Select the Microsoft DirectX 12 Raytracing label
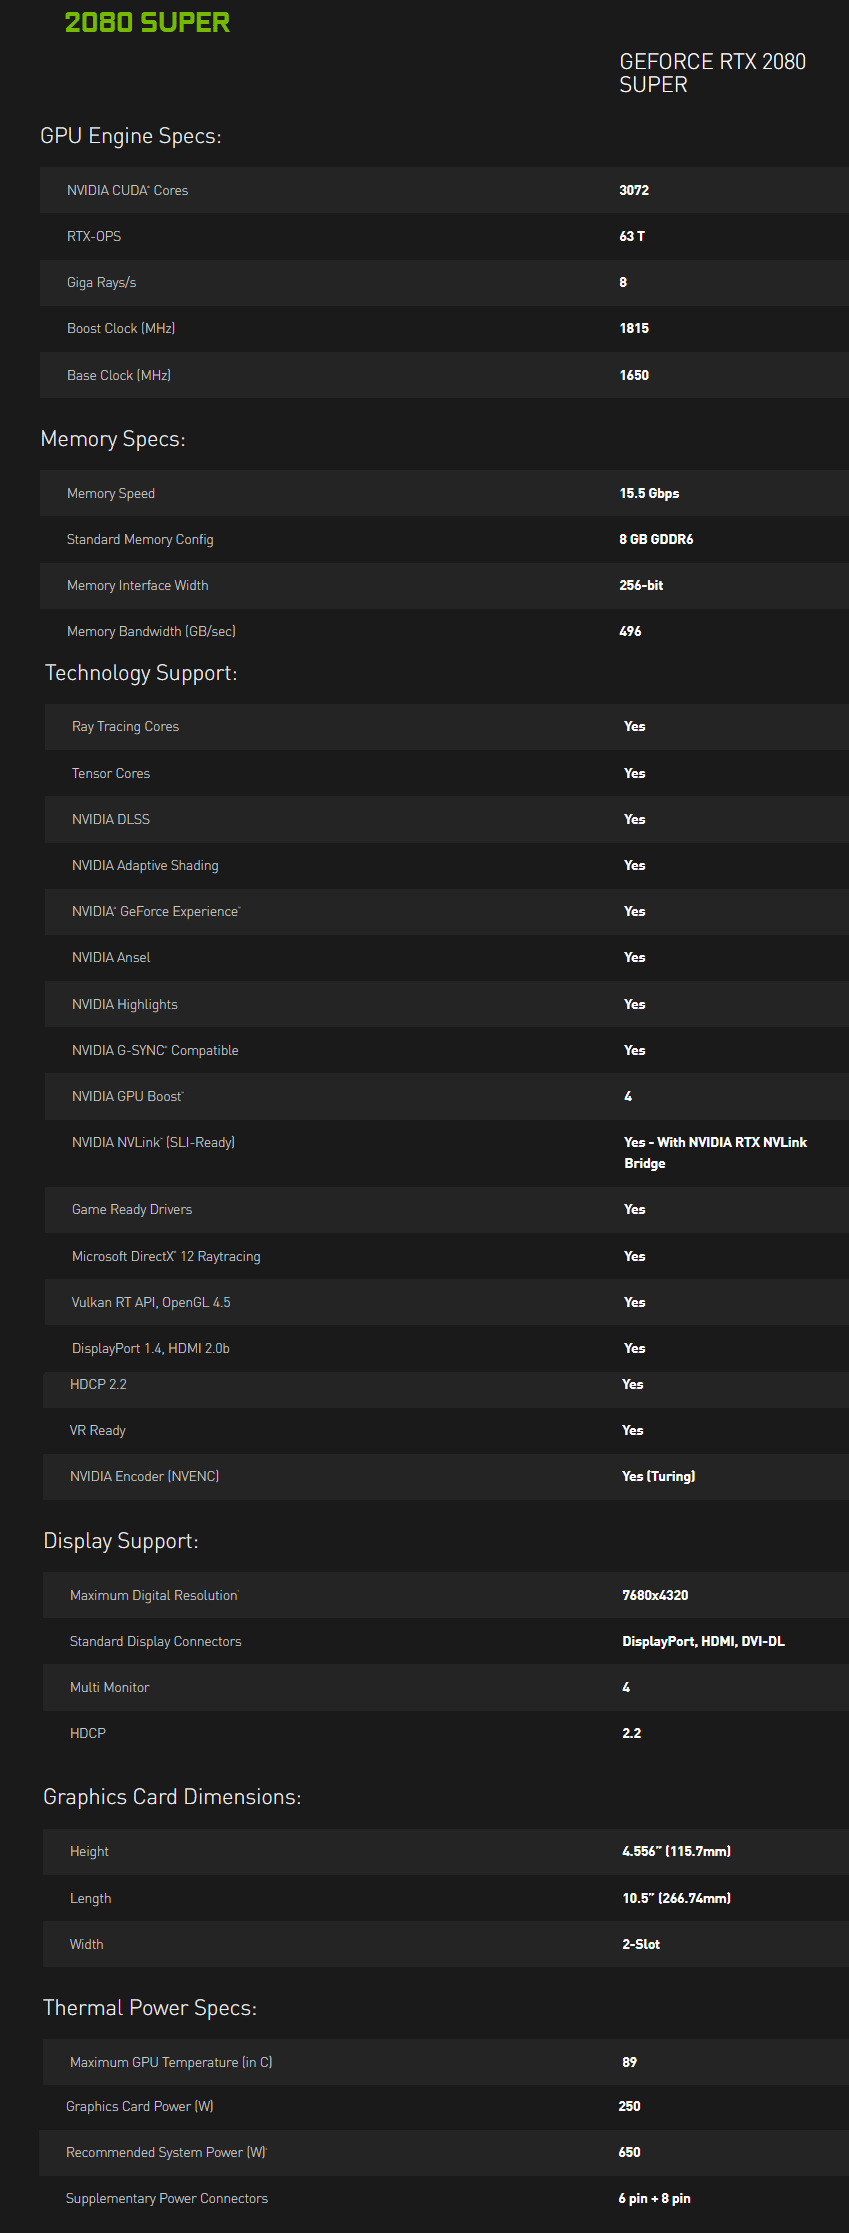This screenshot has height=2233, width=849. coord(166,1256)
